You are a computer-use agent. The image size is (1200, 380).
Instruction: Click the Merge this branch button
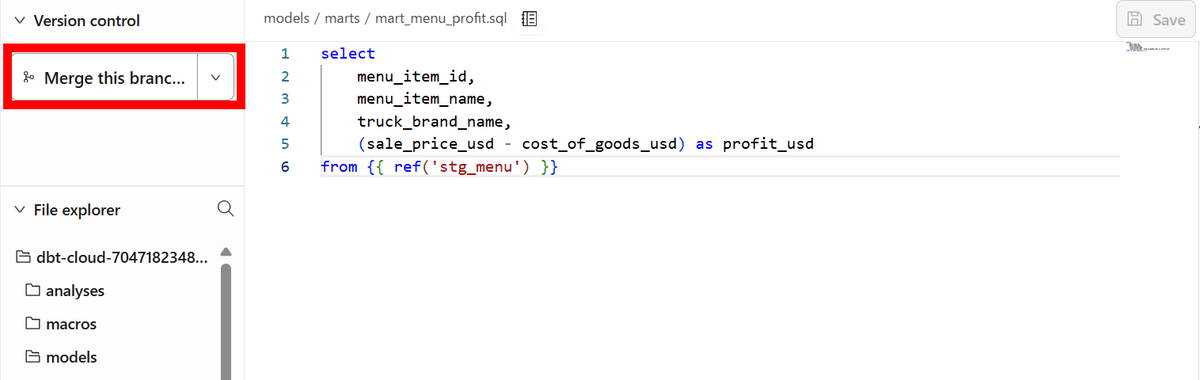tap(105, 77)
